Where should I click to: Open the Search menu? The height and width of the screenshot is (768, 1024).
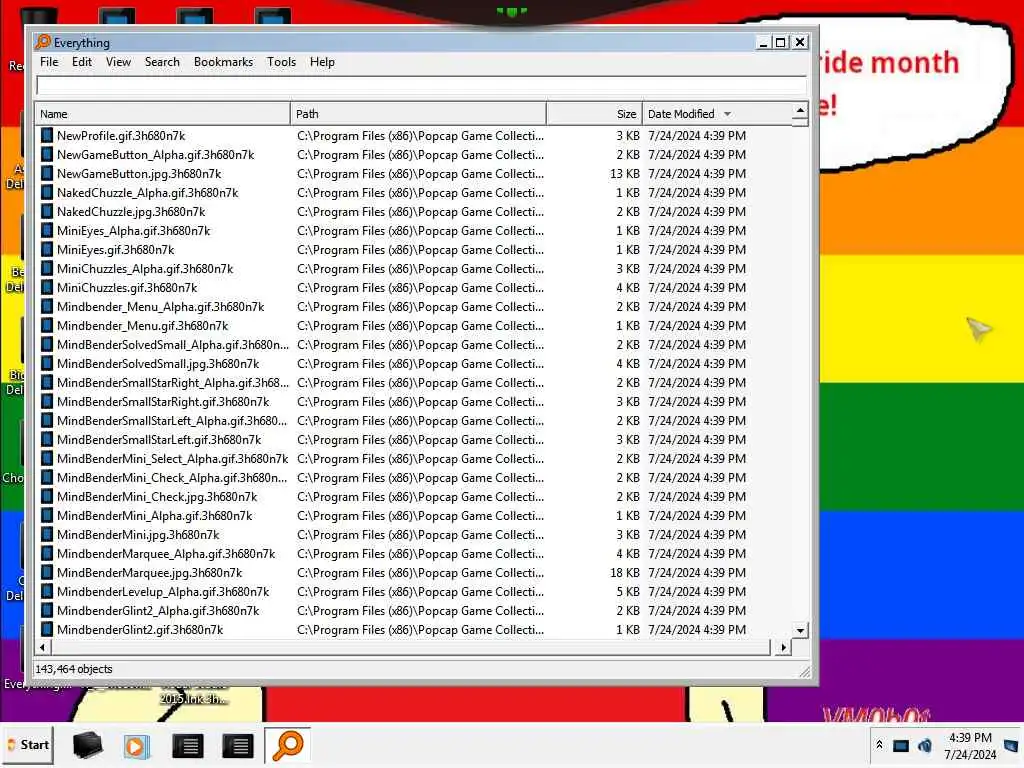click(x=162, y=62)
